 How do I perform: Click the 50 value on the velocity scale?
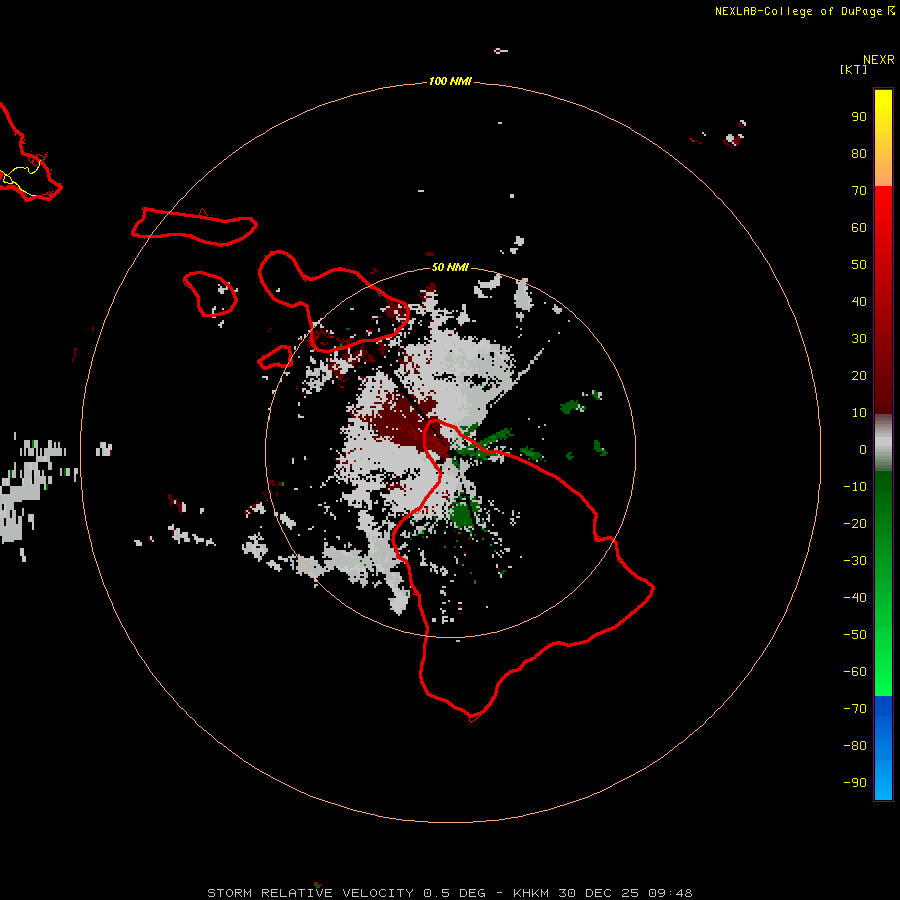pos(859,265)
